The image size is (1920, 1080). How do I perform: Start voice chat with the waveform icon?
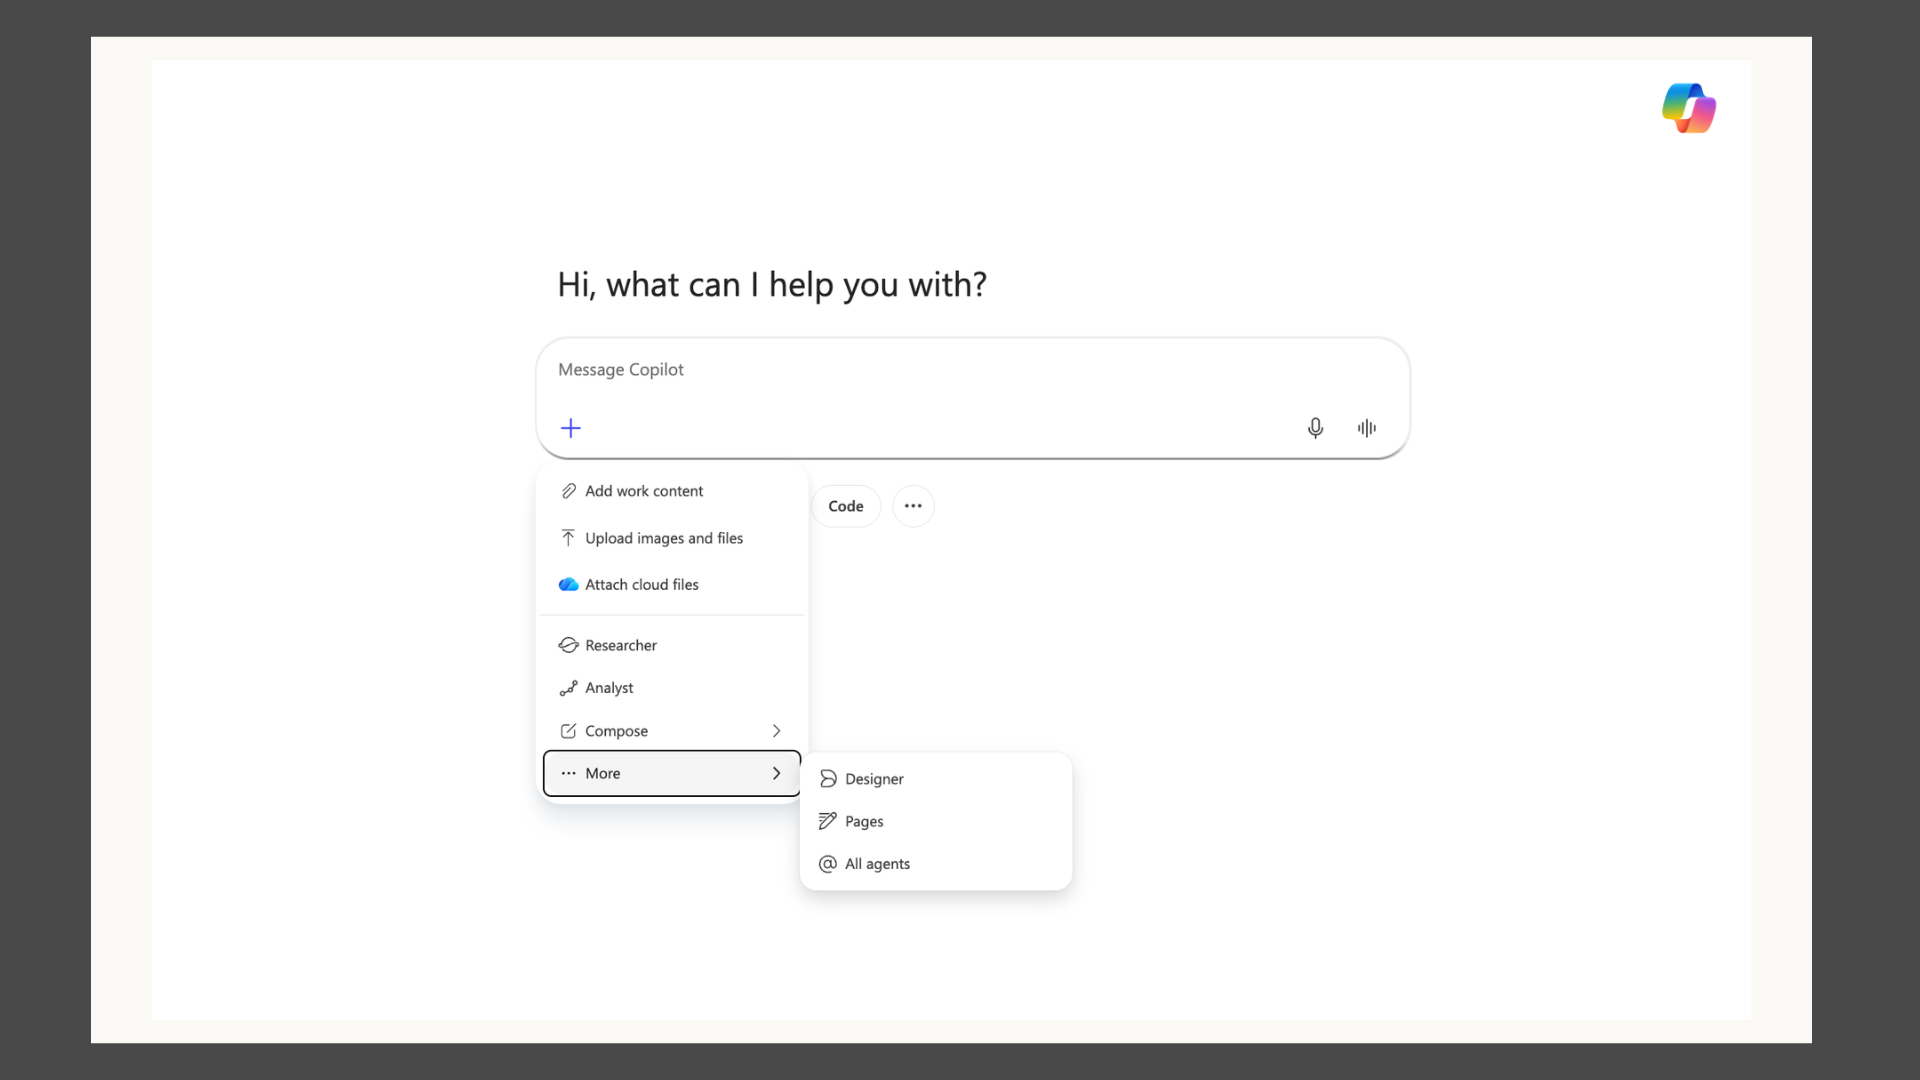[x=1367, y=428]
